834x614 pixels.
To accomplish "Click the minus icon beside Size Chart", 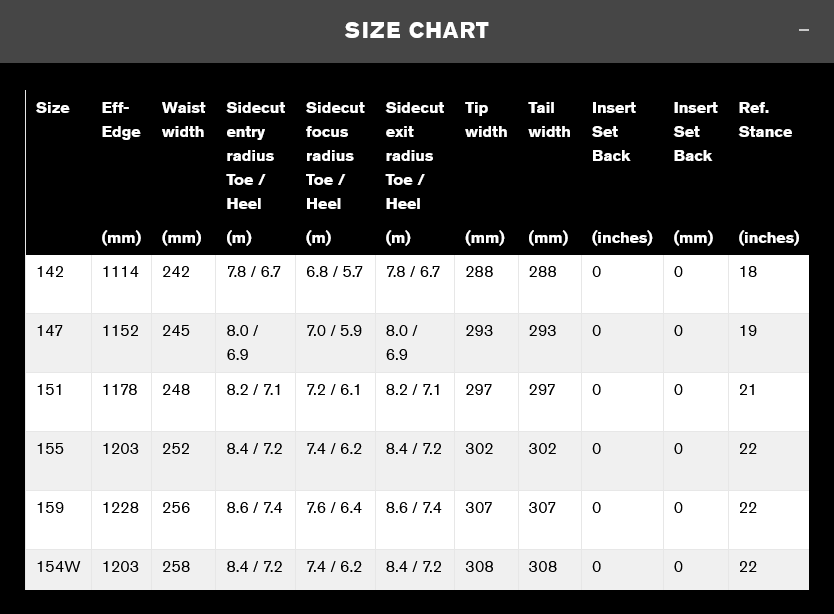I will [804, 30].
